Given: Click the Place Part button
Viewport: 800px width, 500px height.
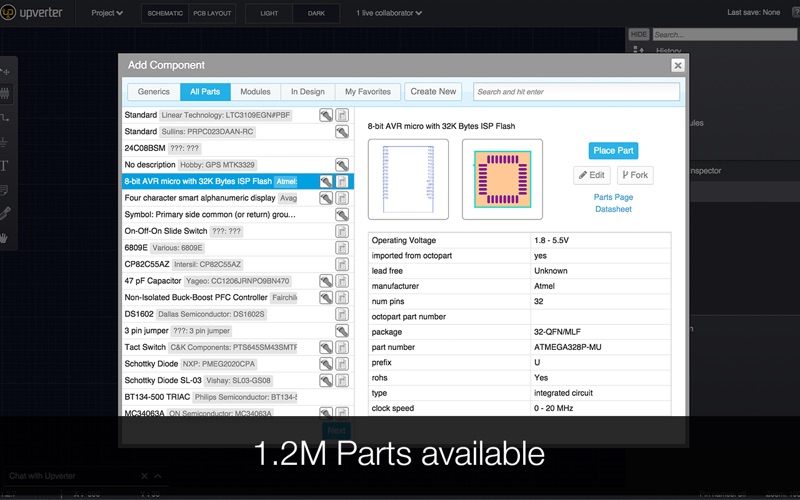Looking at the screenshot, I should click(x=613, y=151).
